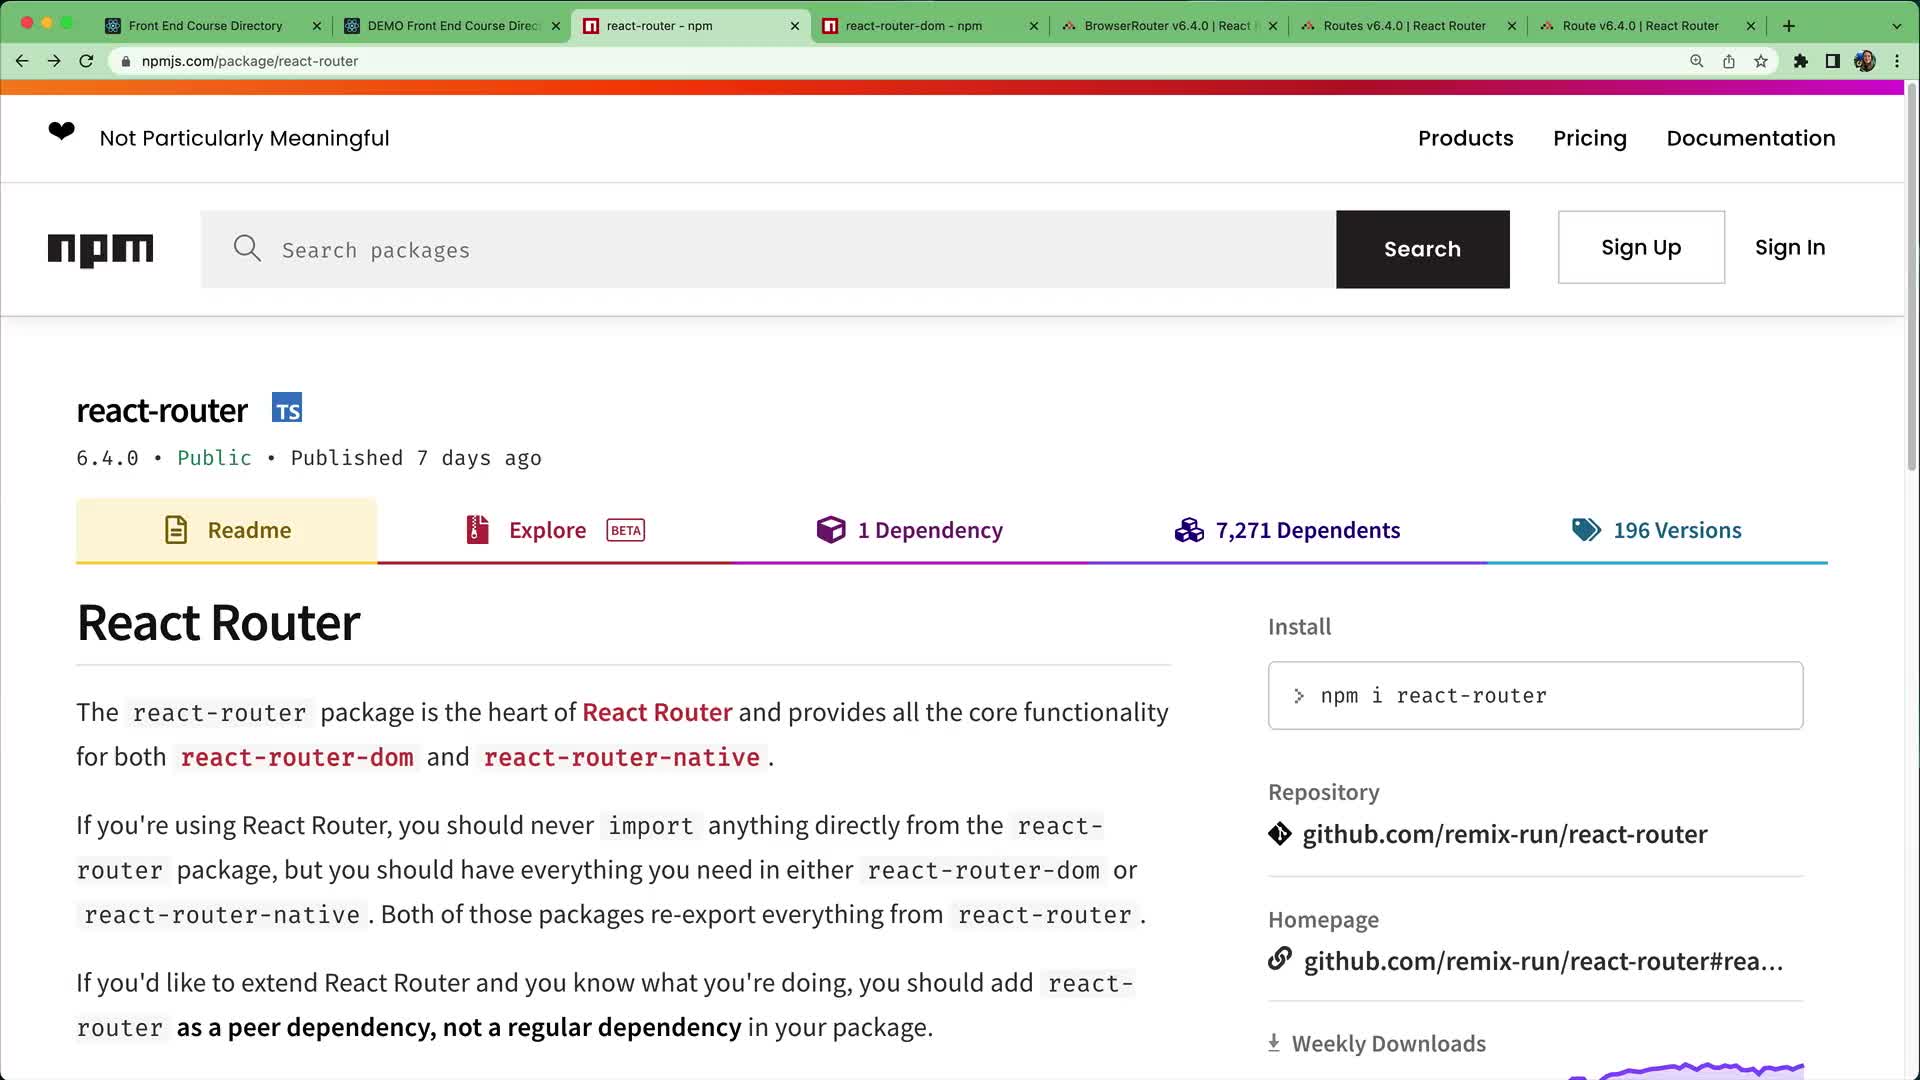
Task: Copy the npm i react-router command
Action: pos(1535,696)
